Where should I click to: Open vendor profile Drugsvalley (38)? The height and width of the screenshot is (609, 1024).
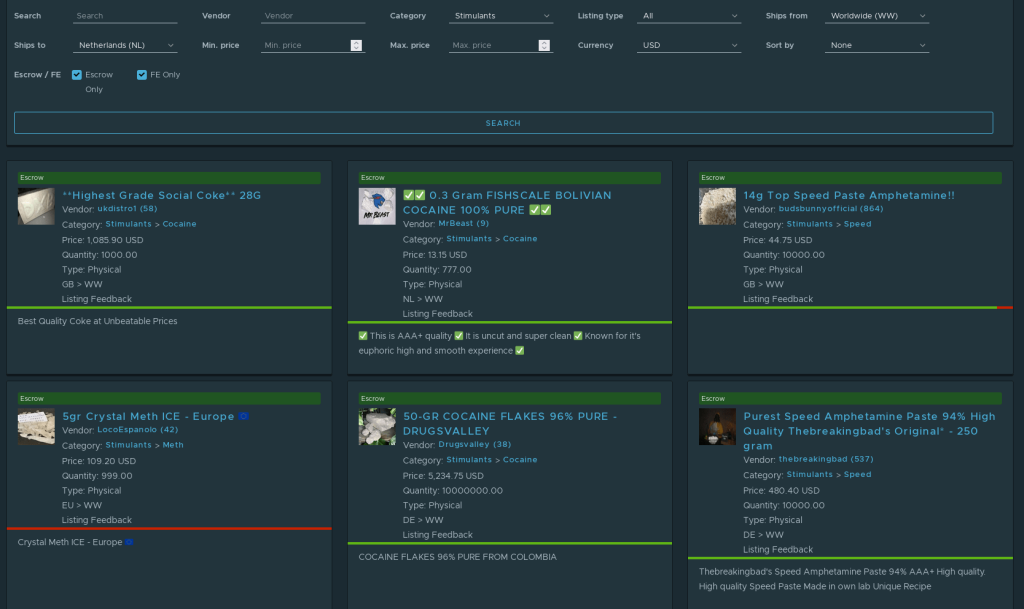(475, 445)
